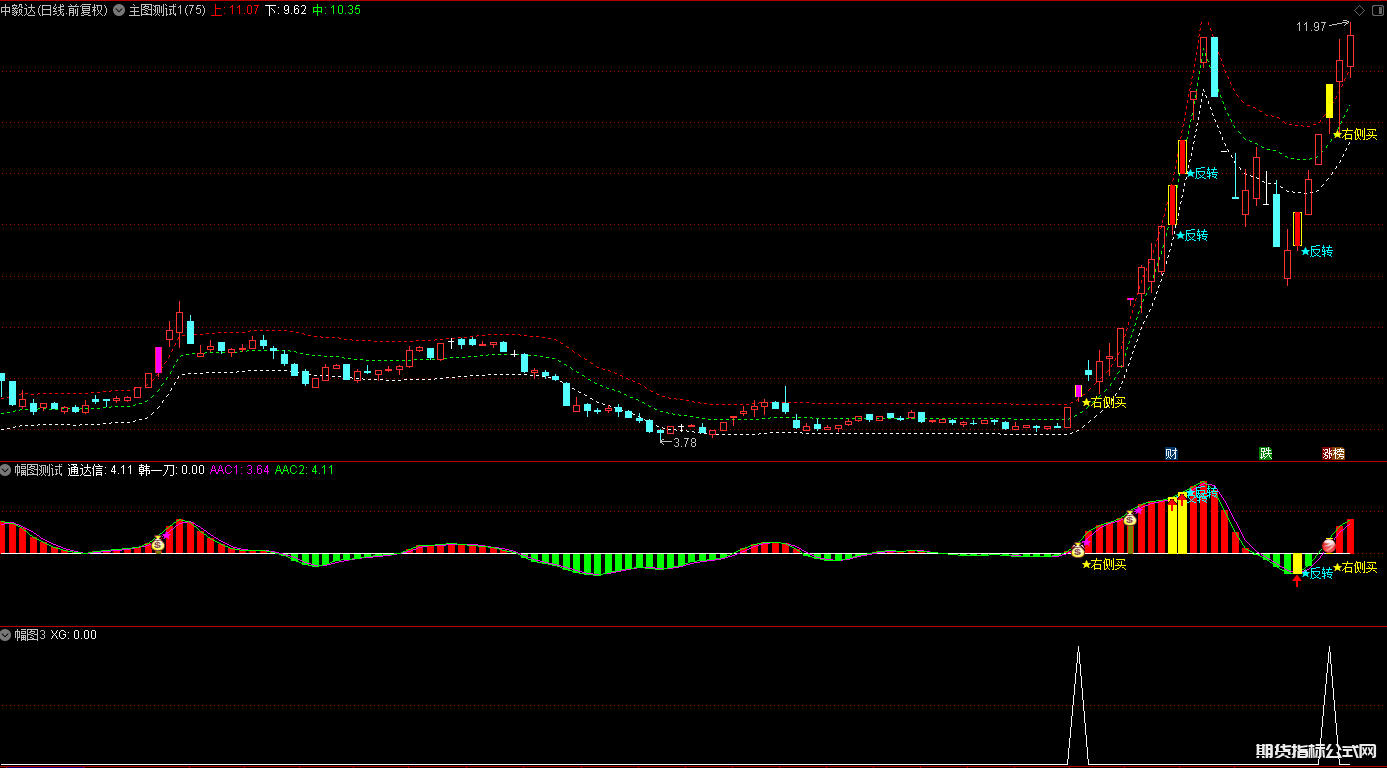Viewport: 1387px width, 768px height.
Task: Click the 通达信: 4.11 value
Action: (x=100, y=470)
